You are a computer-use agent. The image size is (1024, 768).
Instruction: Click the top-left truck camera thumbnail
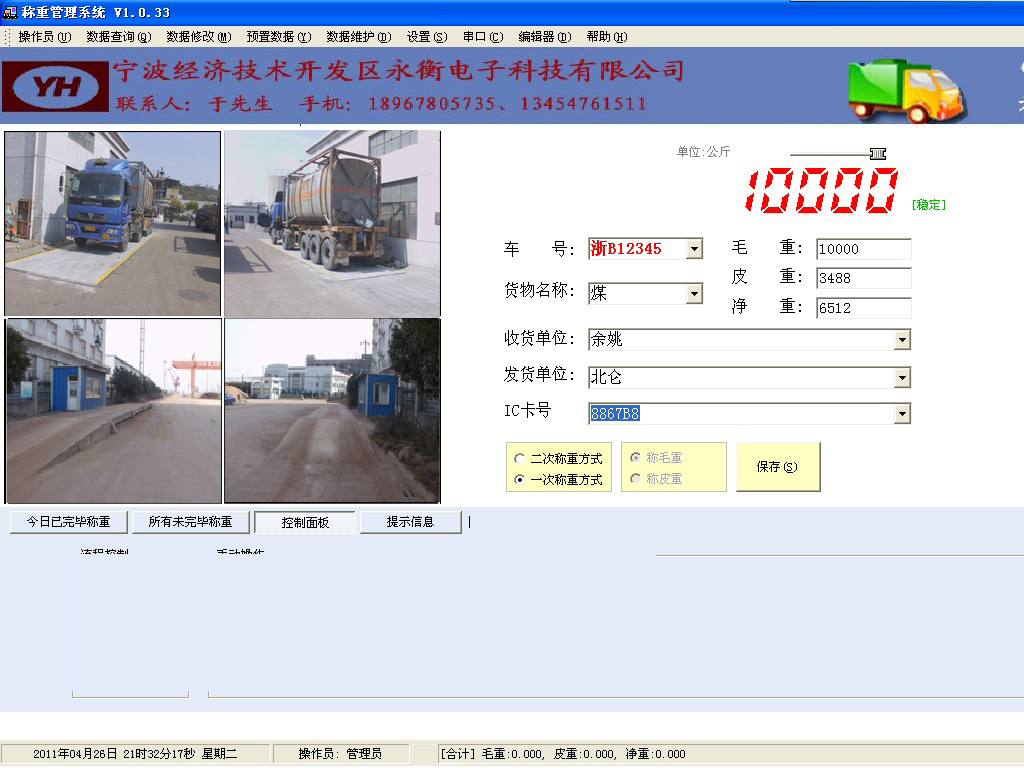coord(112,220)
